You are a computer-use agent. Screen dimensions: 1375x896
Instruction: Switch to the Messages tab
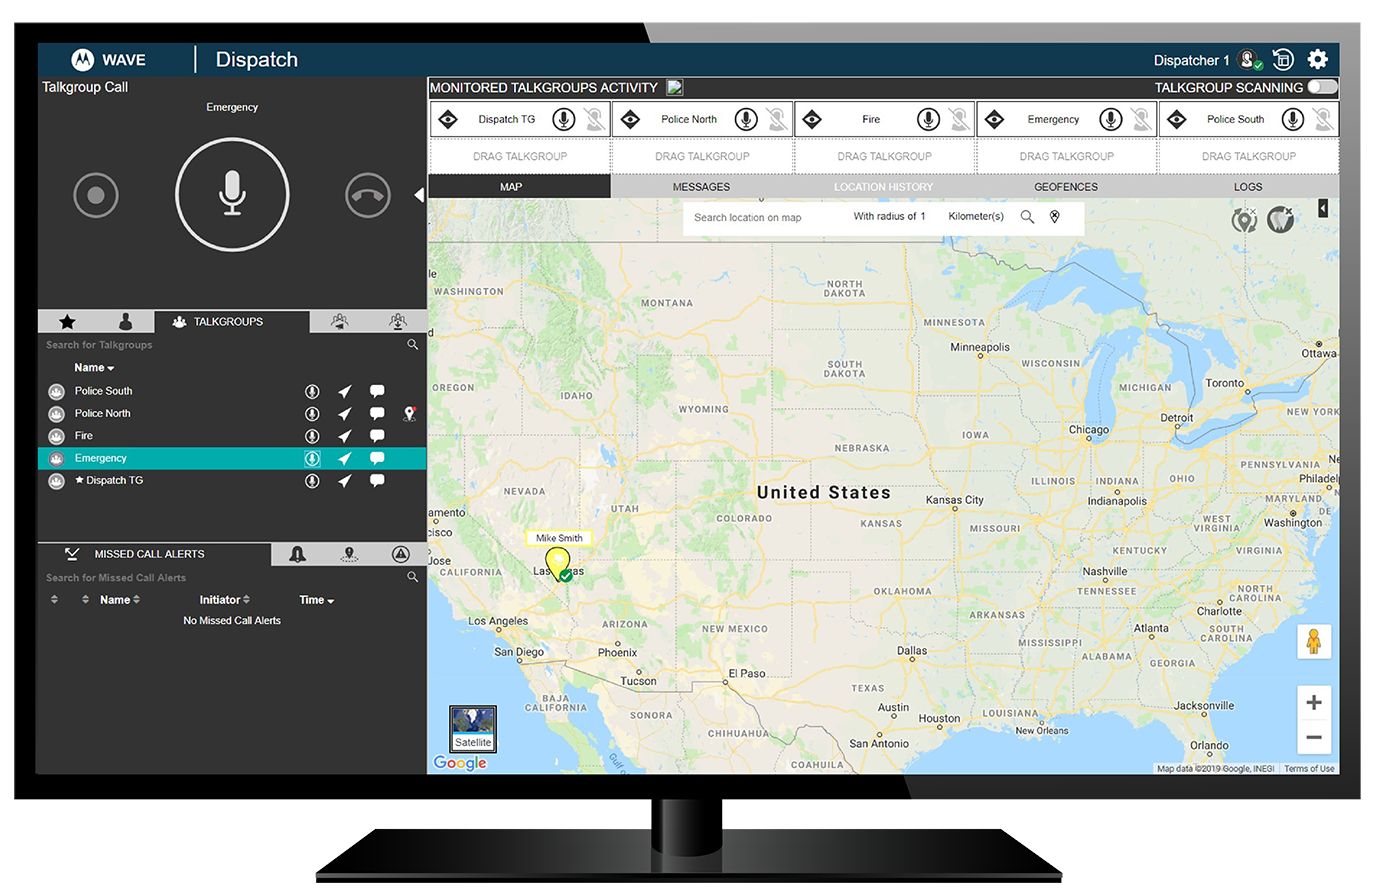[x=701, y=186]
